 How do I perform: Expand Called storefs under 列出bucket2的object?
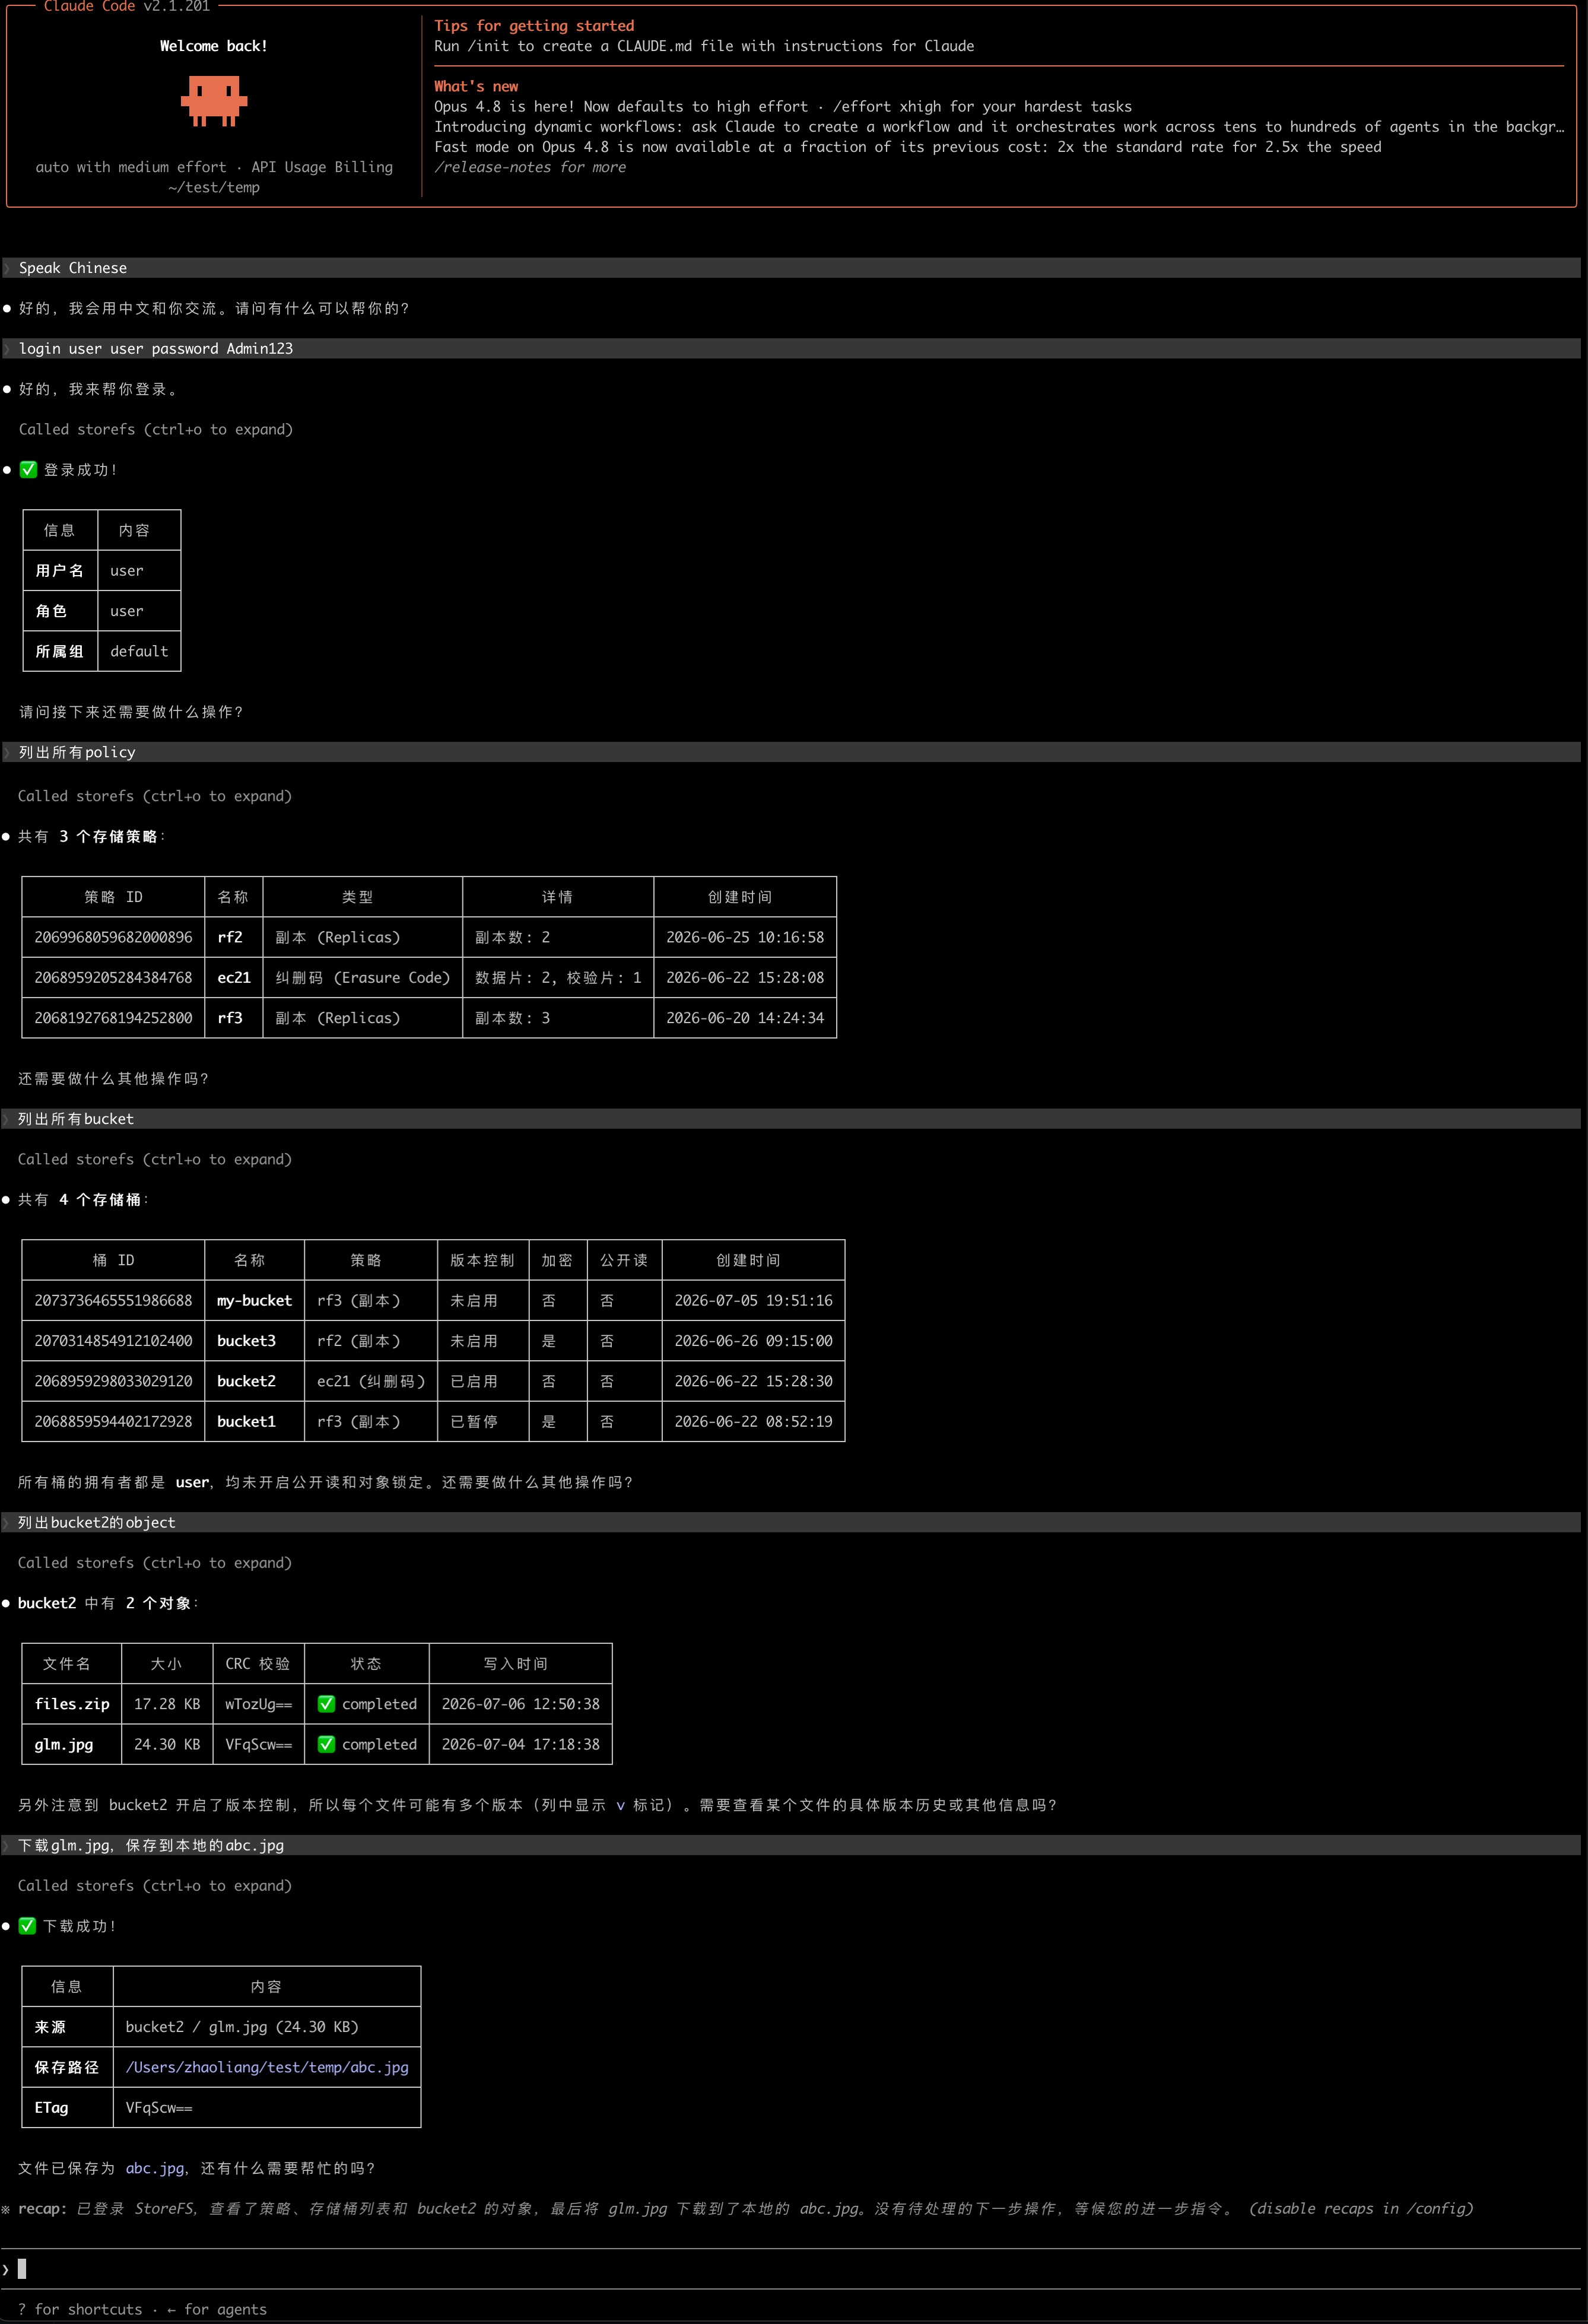pos(155,1562)
